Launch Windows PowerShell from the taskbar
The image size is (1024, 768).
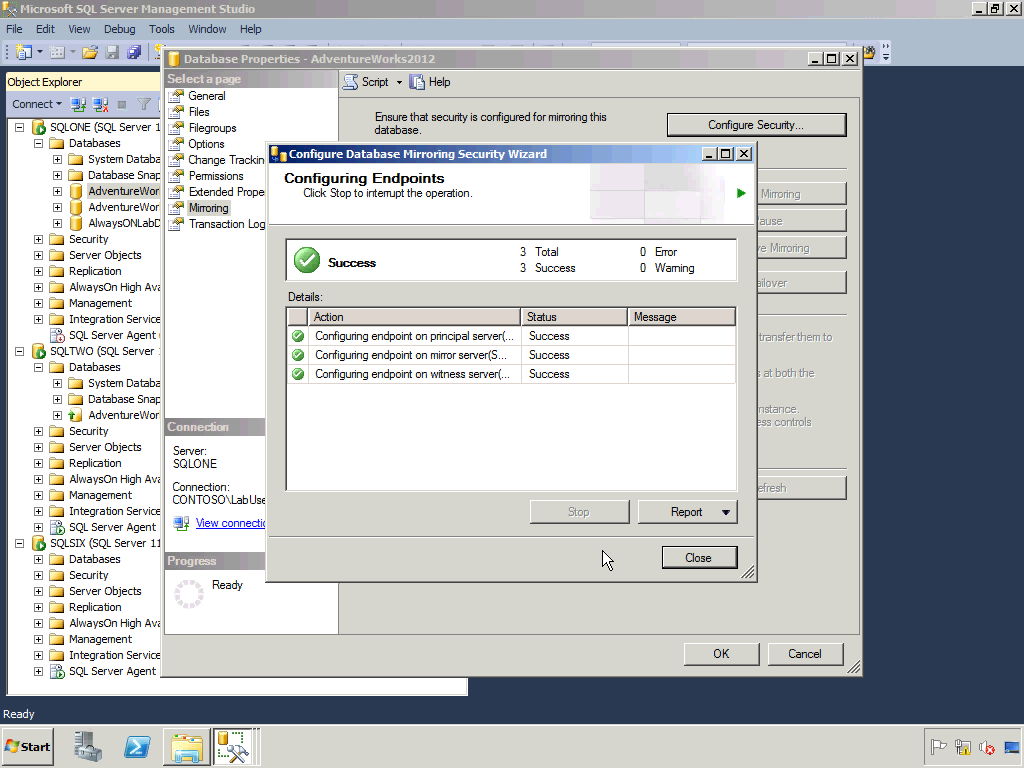click(137, 746)
